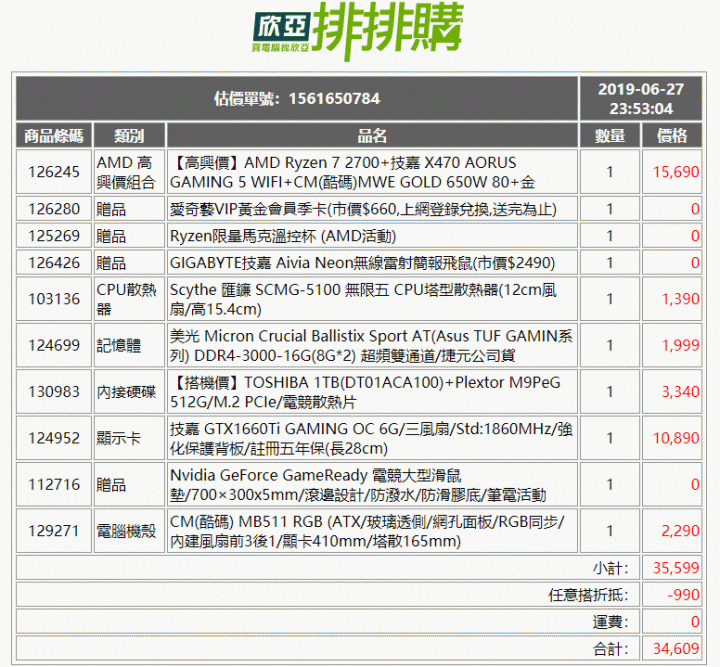The width and height of the screenshot is (720, 667).
Task: Click the 任意搭折抵 label
Action: [x=588, y=595]
